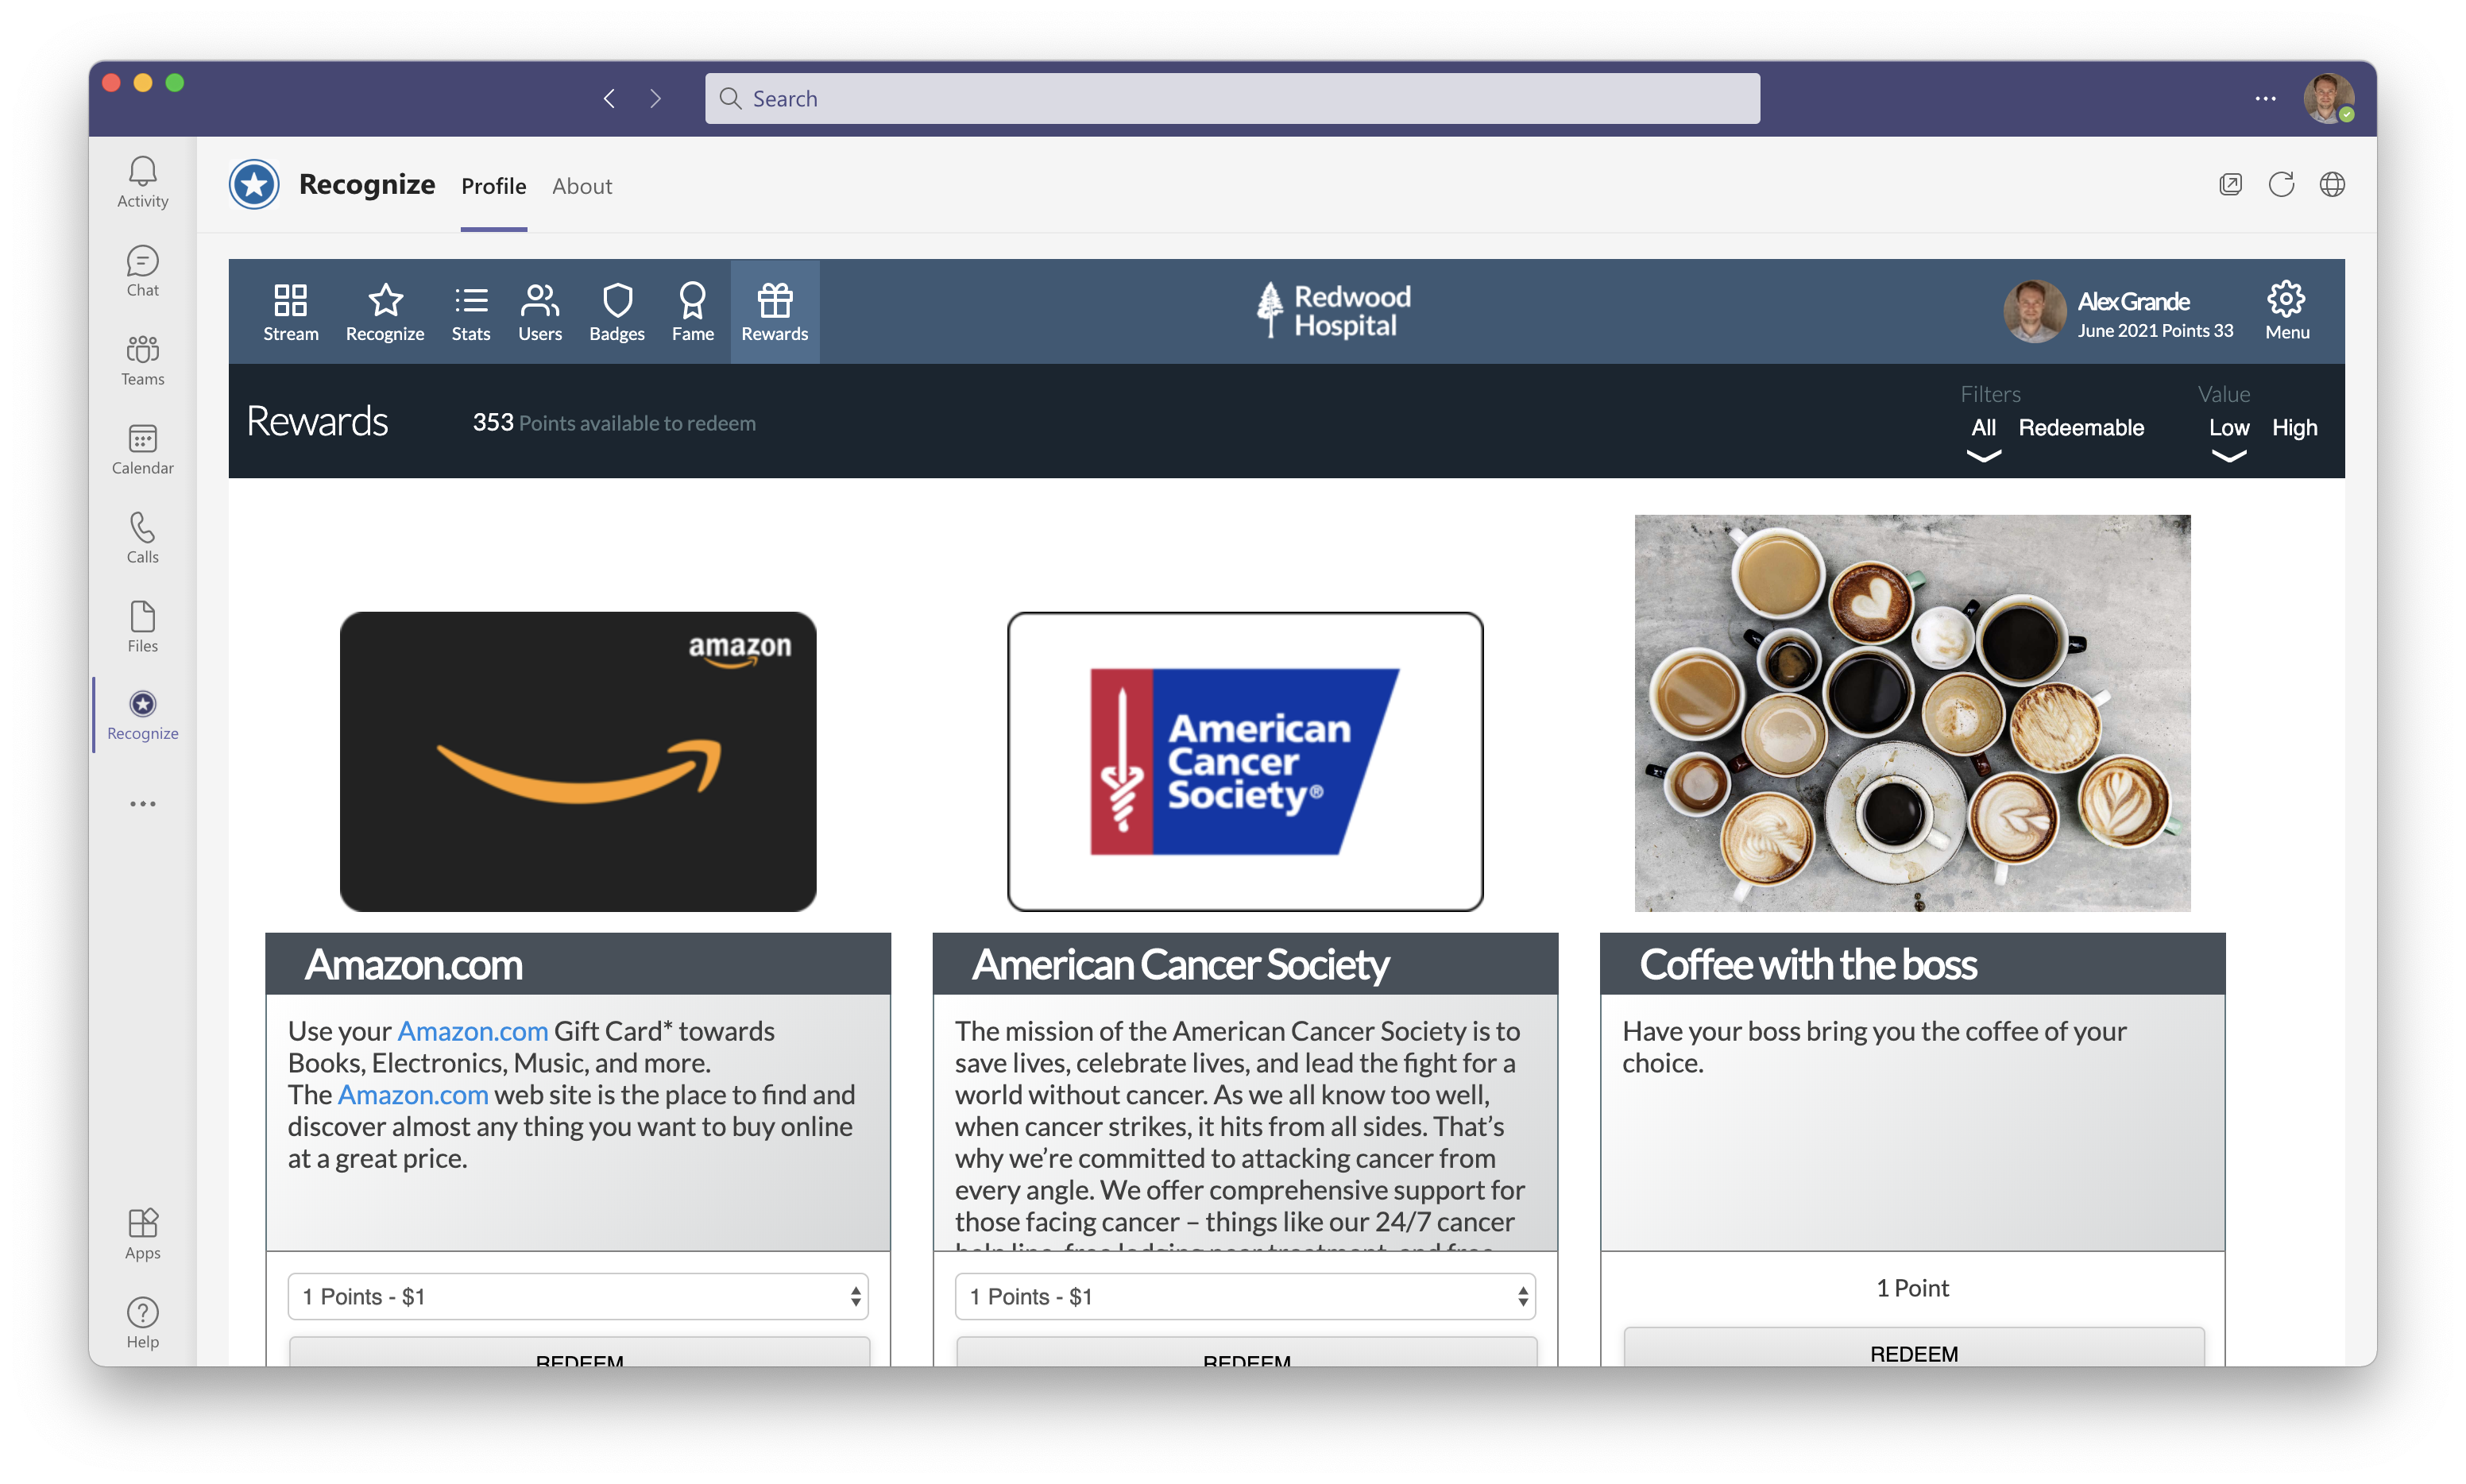2466x1484 pixels.
Task: Follow the Amazon.com link in the description
Action: [x=472, y=1031]
